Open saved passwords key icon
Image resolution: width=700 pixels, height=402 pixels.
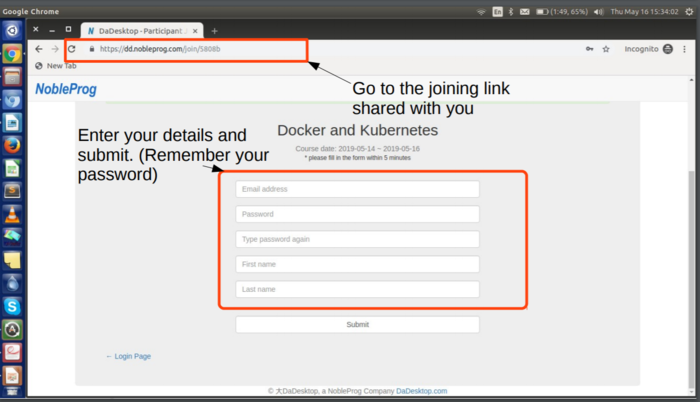590,49
